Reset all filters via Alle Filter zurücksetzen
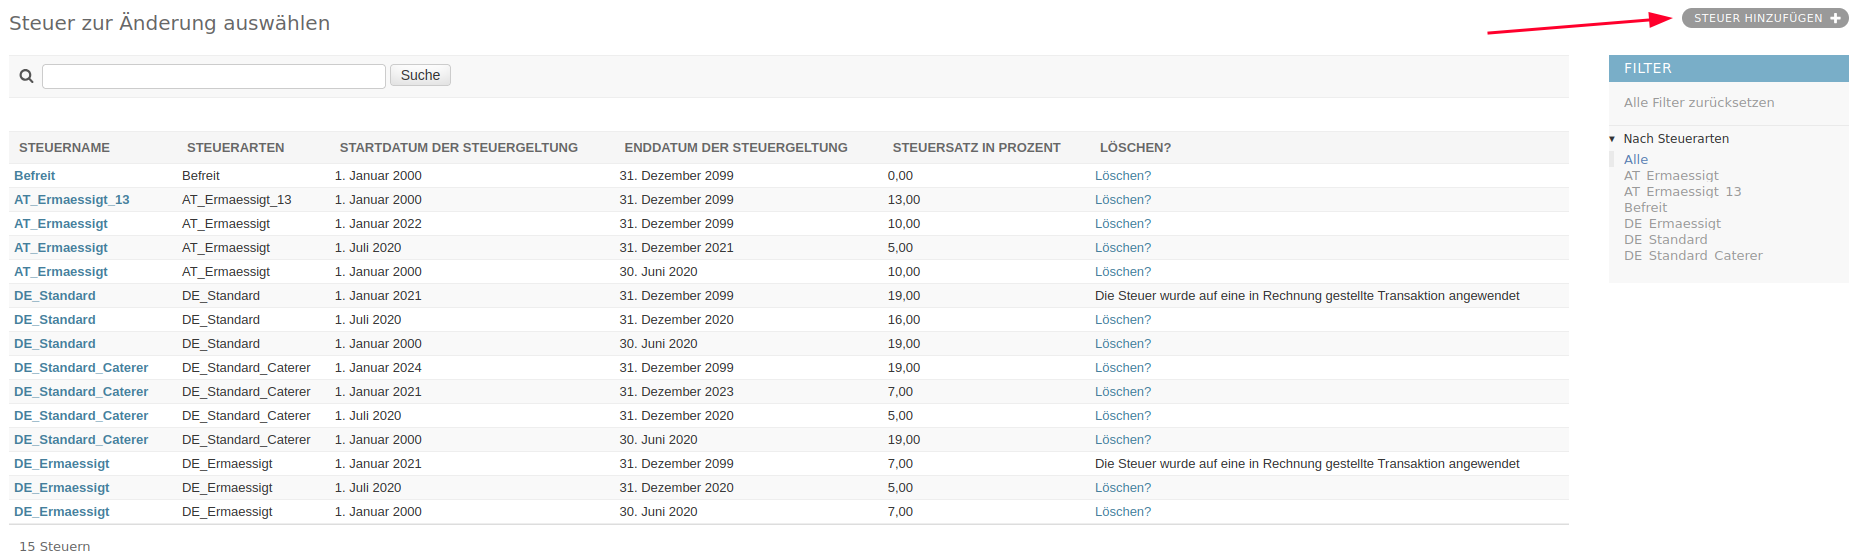The width and height of the screenshot is (1855, 559). pos(1698,103)
